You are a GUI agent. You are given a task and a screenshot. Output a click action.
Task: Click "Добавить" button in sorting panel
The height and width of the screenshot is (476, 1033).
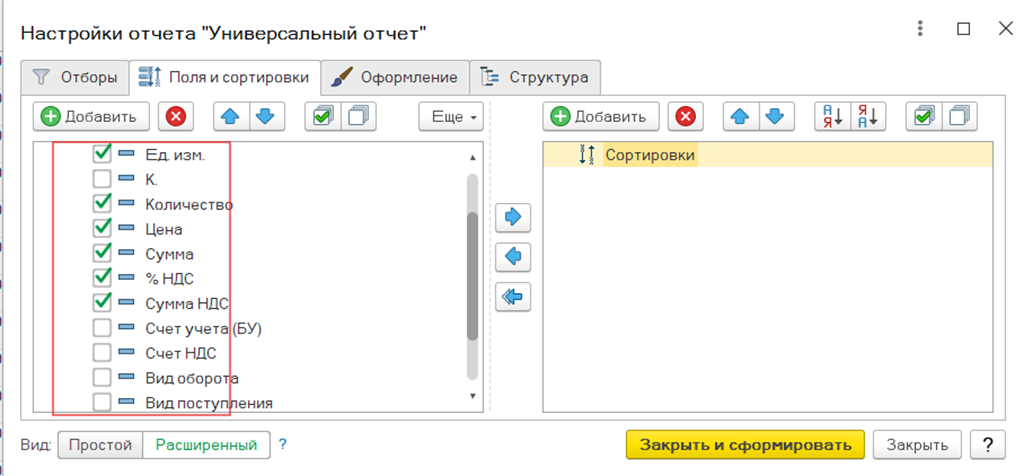(601, 117)
